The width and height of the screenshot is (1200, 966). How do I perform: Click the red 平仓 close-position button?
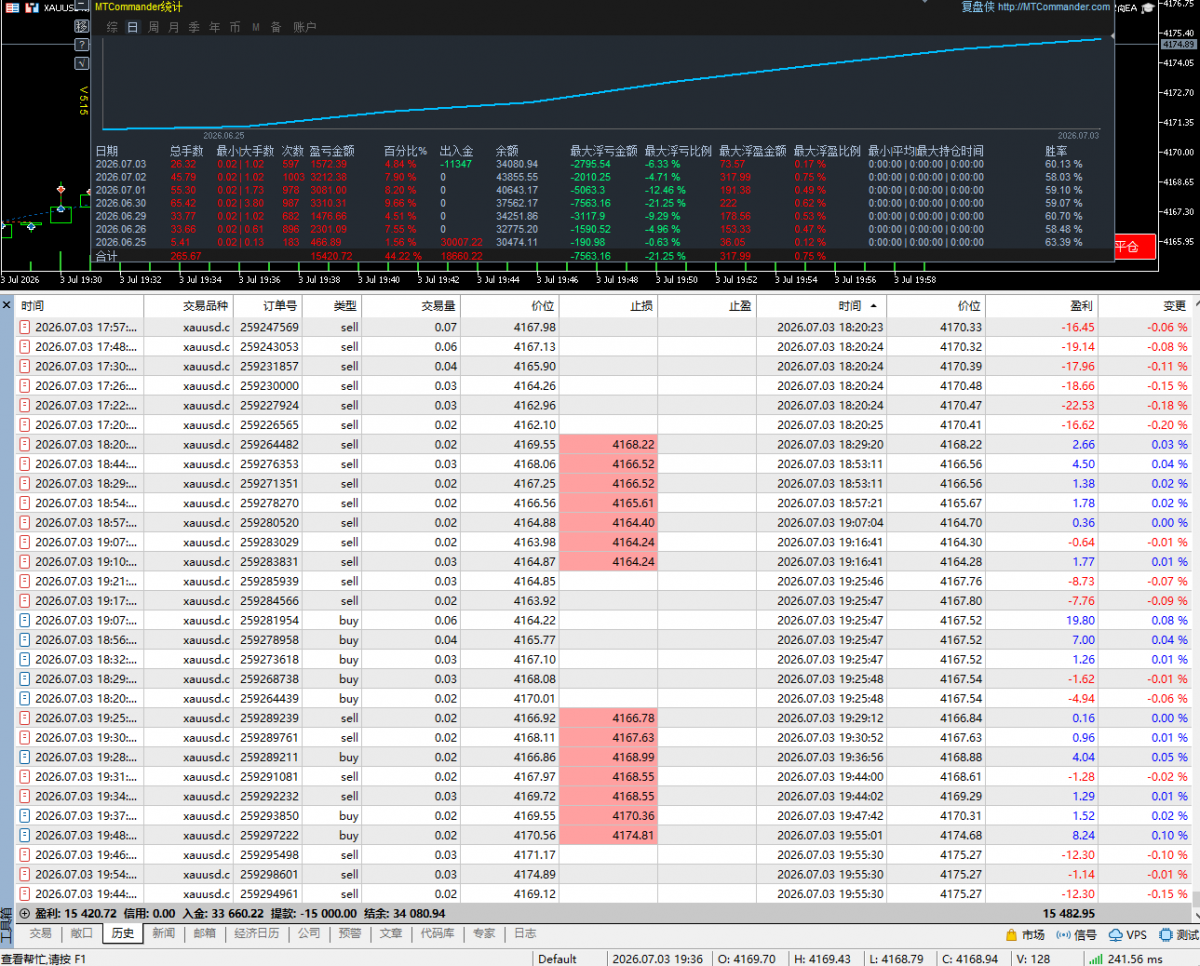tap(1133, 246)
